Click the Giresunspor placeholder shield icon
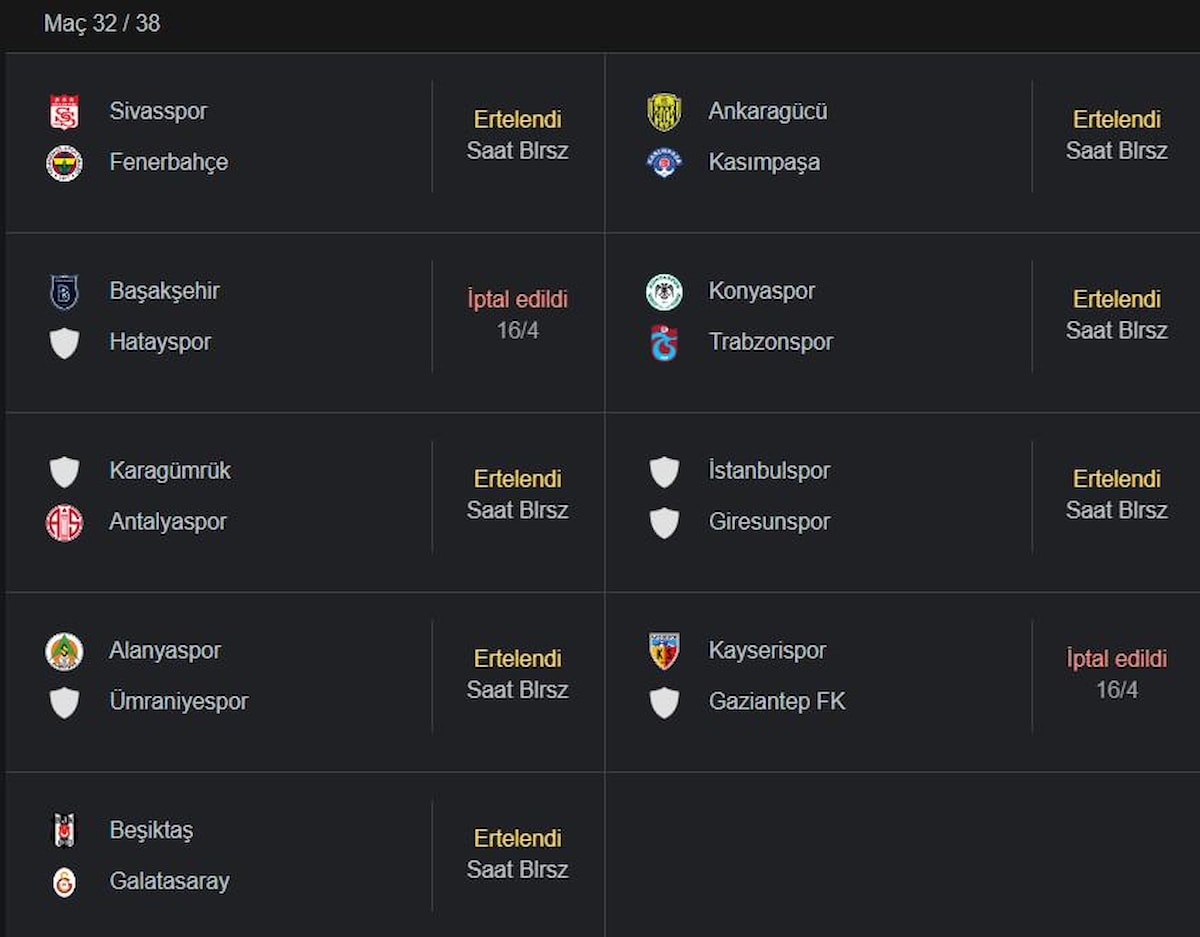This screenshot has height=937, width=1200. pos(664,523)
